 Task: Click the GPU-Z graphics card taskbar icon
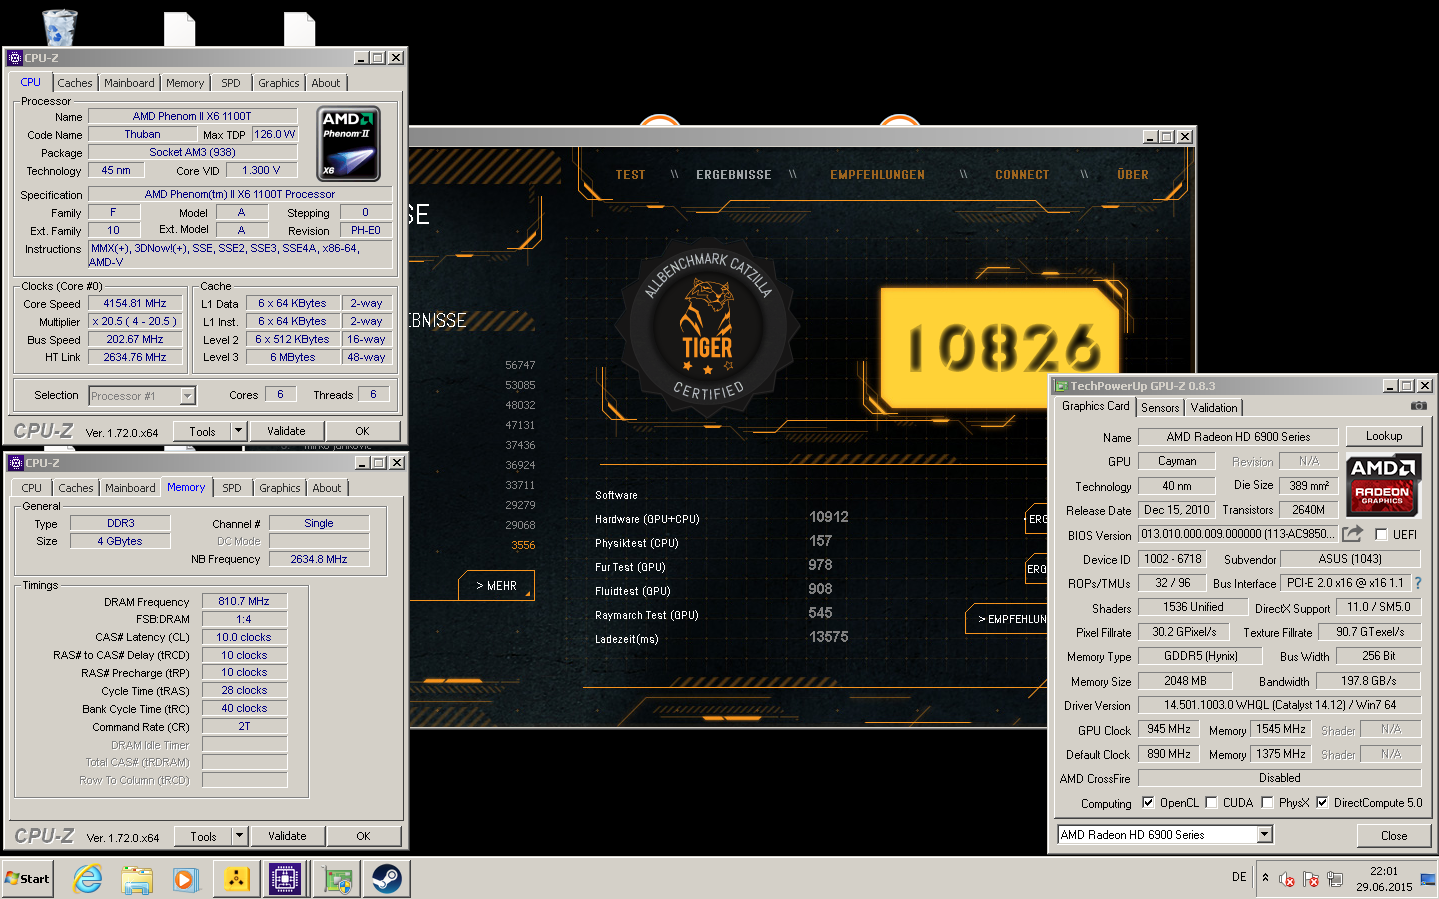pyautogui.click(x=337, y=880)
